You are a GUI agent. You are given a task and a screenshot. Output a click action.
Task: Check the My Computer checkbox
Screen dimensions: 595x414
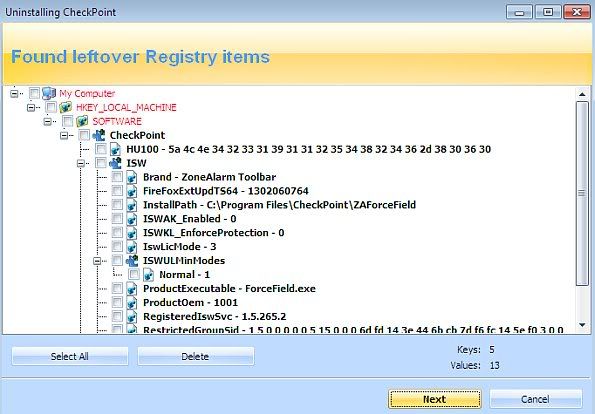coord(34,93)
